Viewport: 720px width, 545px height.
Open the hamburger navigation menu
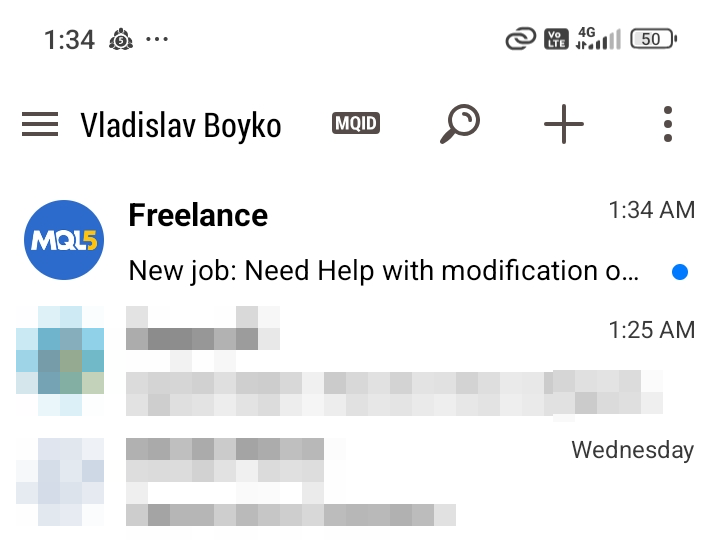coord(40,125)
